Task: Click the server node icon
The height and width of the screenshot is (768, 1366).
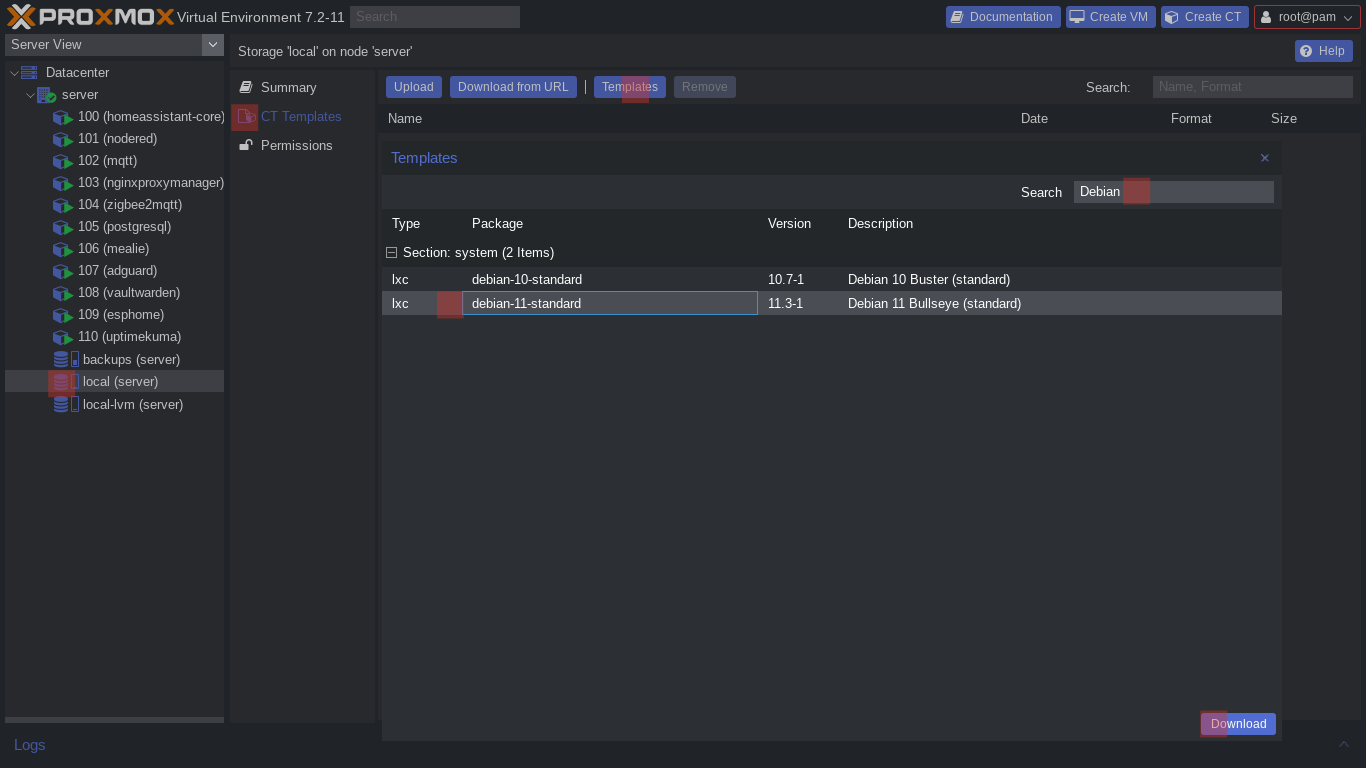Action: (x=46, y=95)
